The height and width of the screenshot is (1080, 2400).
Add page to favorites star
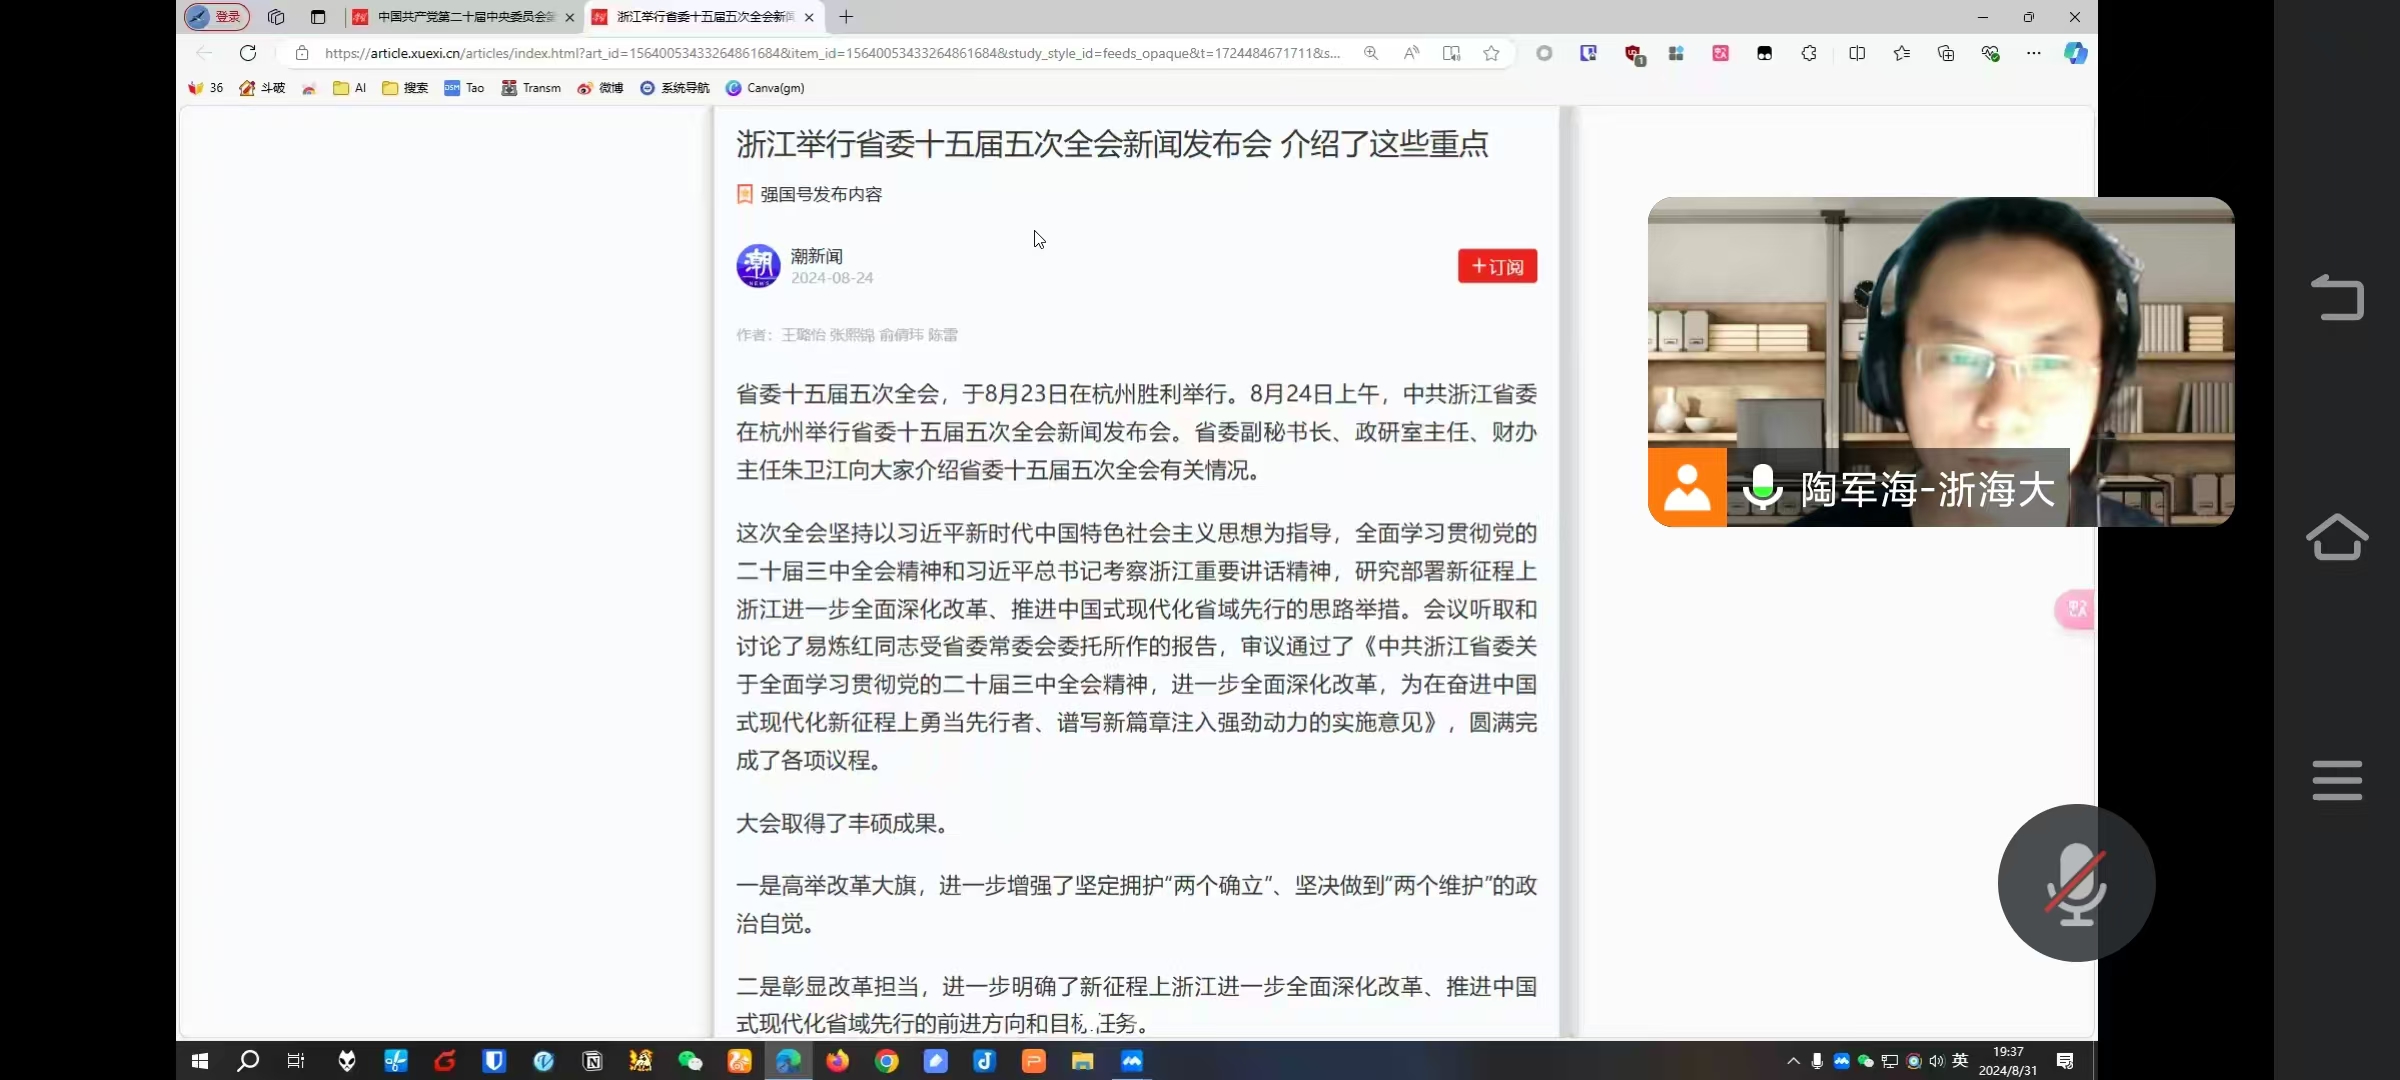point(1491,53)
